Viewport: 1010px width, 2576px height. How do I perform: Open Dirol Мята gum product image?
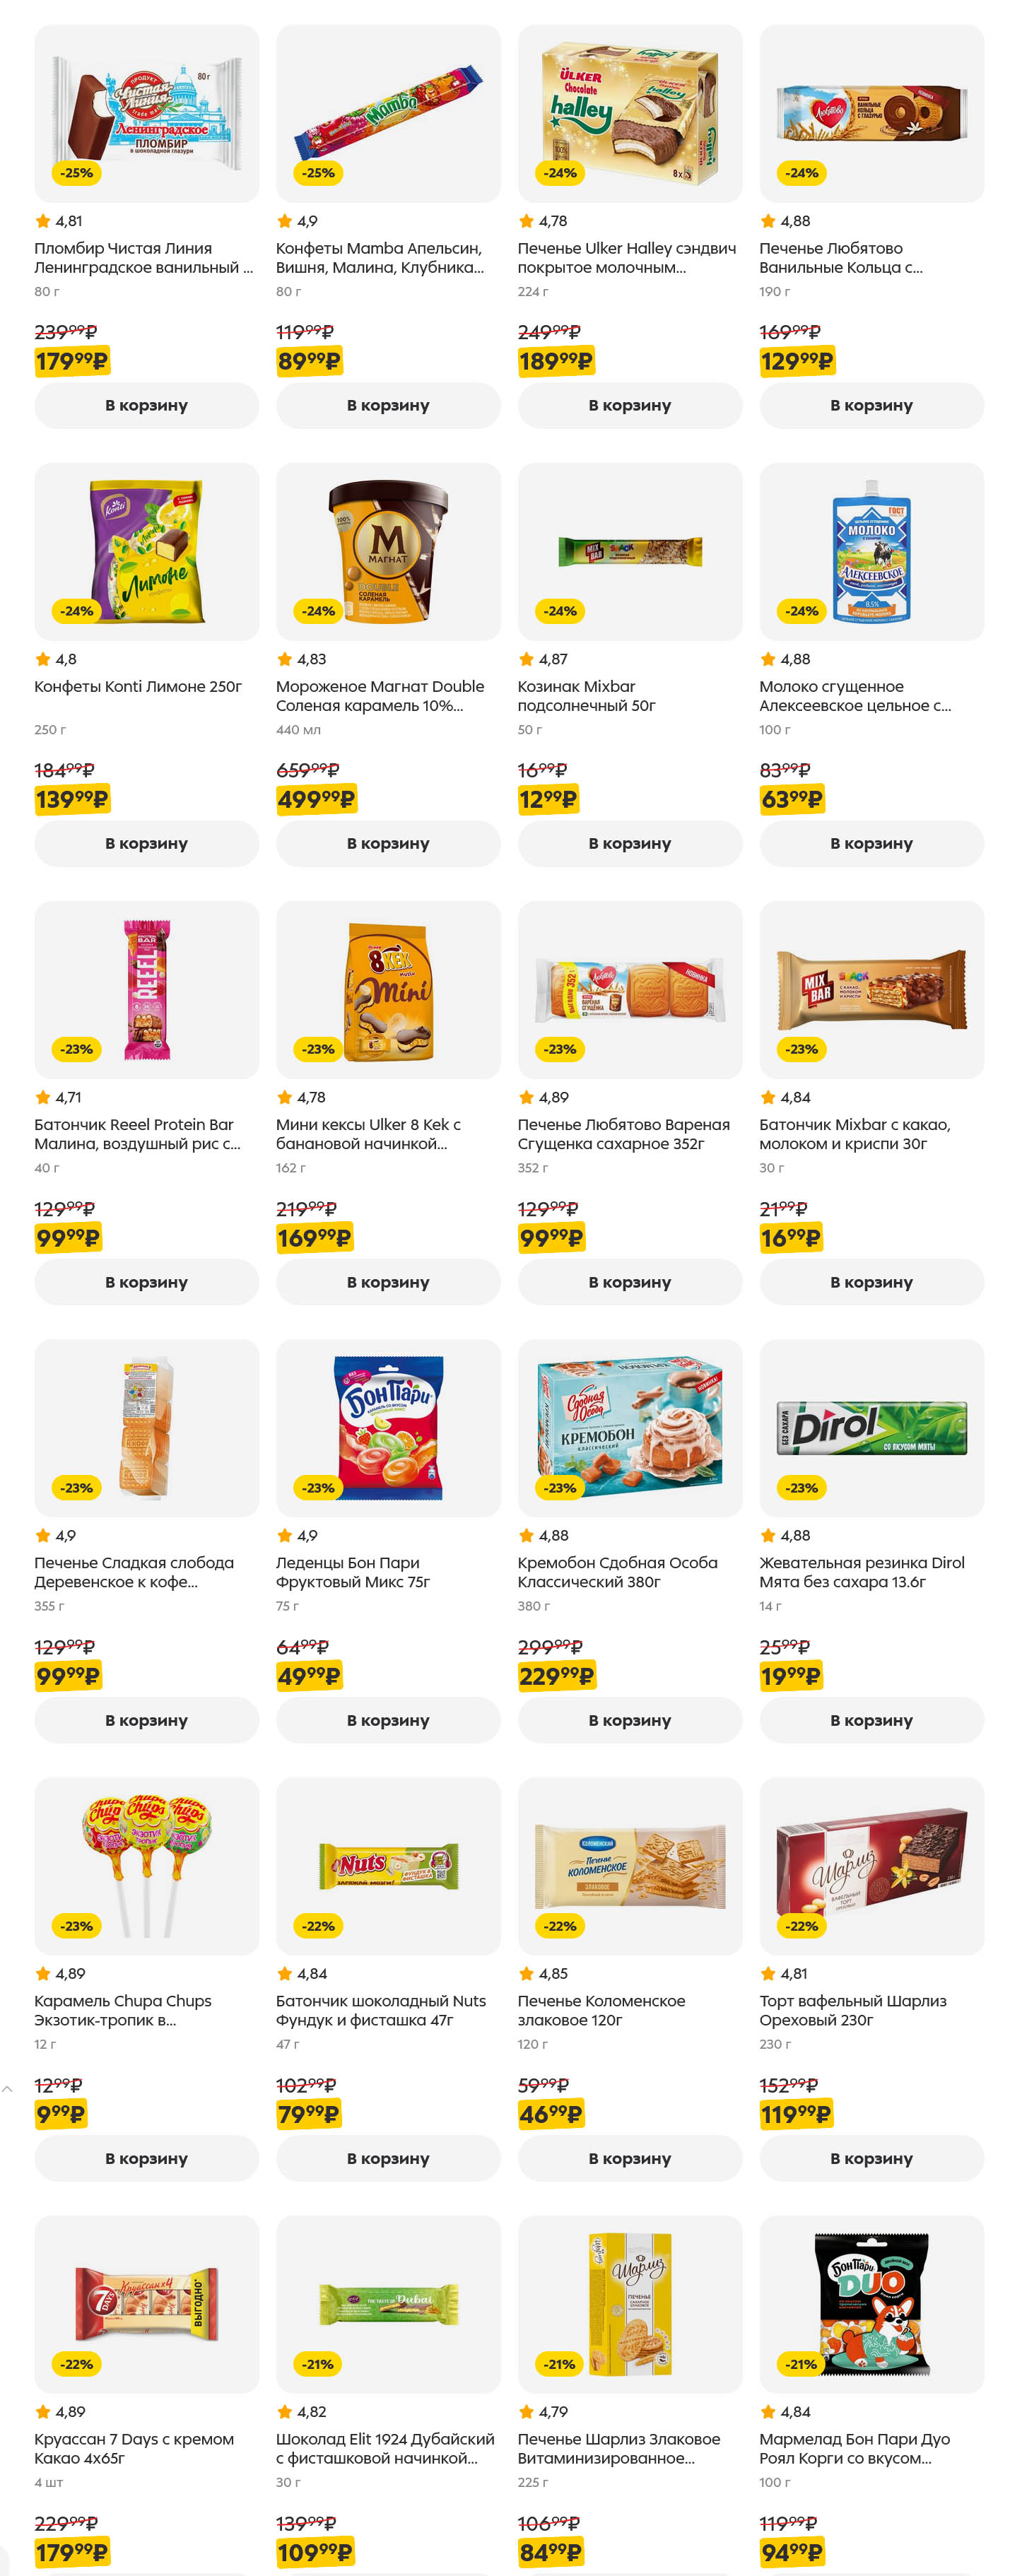coord(871,1427)
